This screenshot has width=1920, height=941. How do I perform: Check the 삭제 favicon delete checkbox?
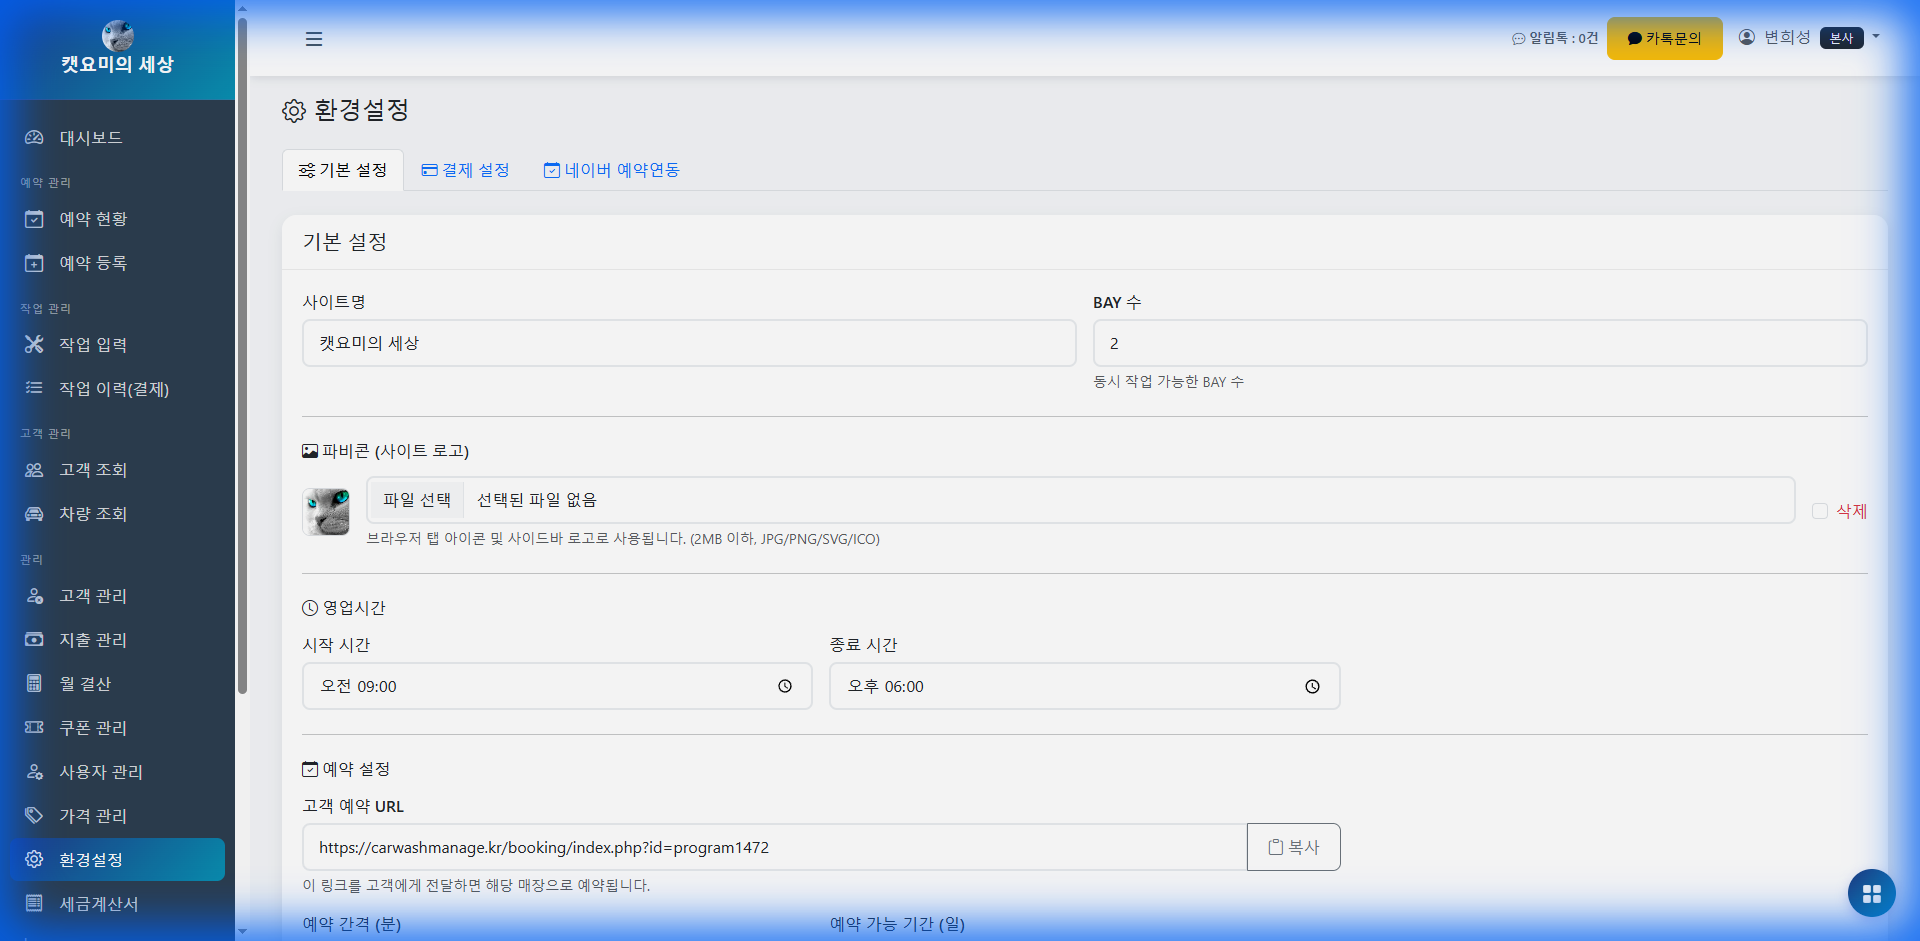tap(1820, 511)
